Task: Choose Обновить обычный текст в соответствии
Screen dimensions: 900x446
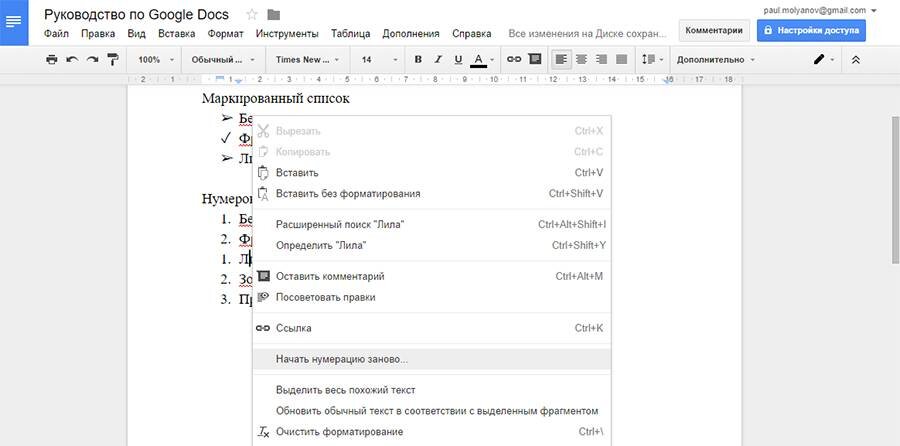Action: 432,411
